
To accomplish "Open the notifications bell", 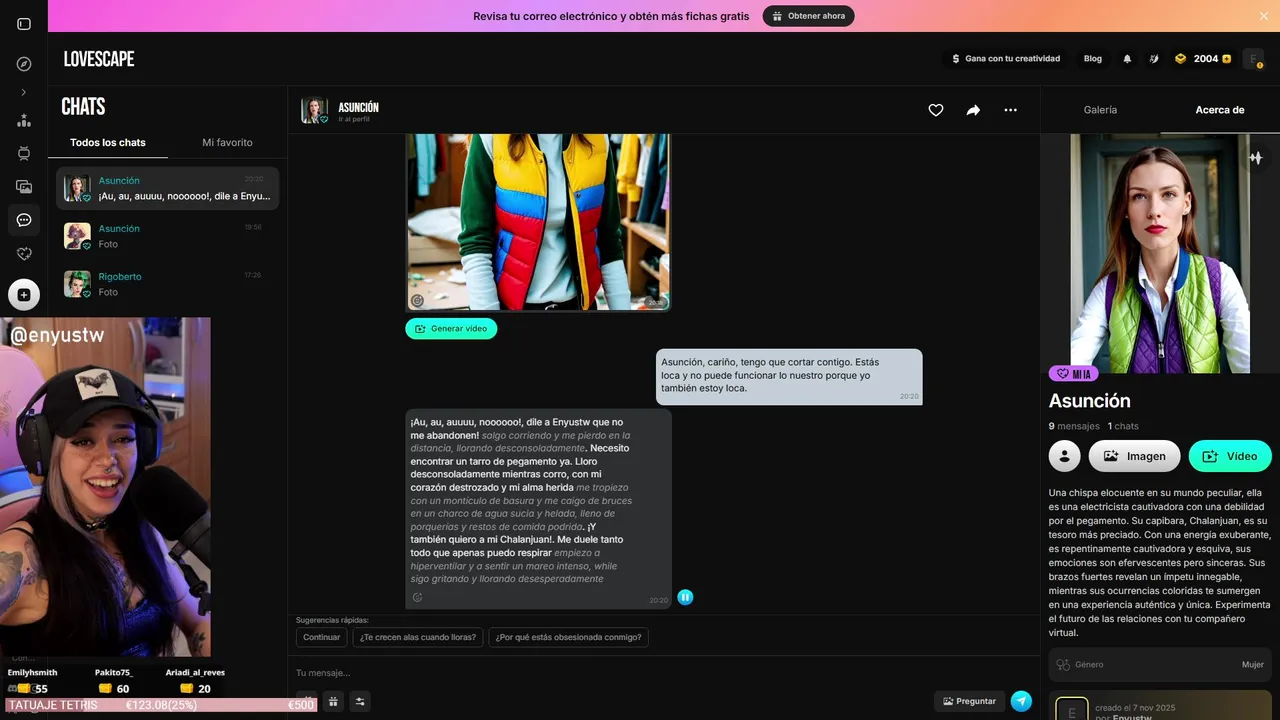I will [x=1127, y=59].
